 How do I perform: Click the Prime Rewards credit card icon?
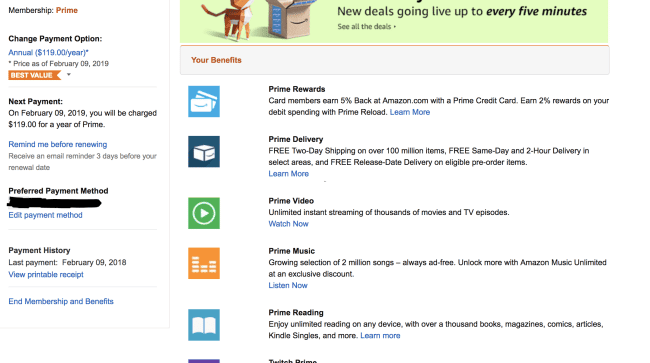pyautogui.click(x=204, y=102)
